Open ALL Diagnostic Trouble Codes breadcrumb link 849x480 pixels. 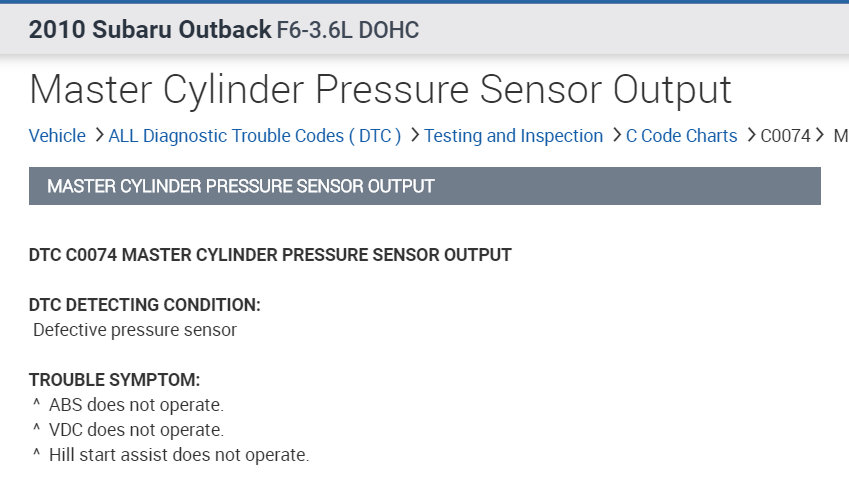click(x=254, y=136)
